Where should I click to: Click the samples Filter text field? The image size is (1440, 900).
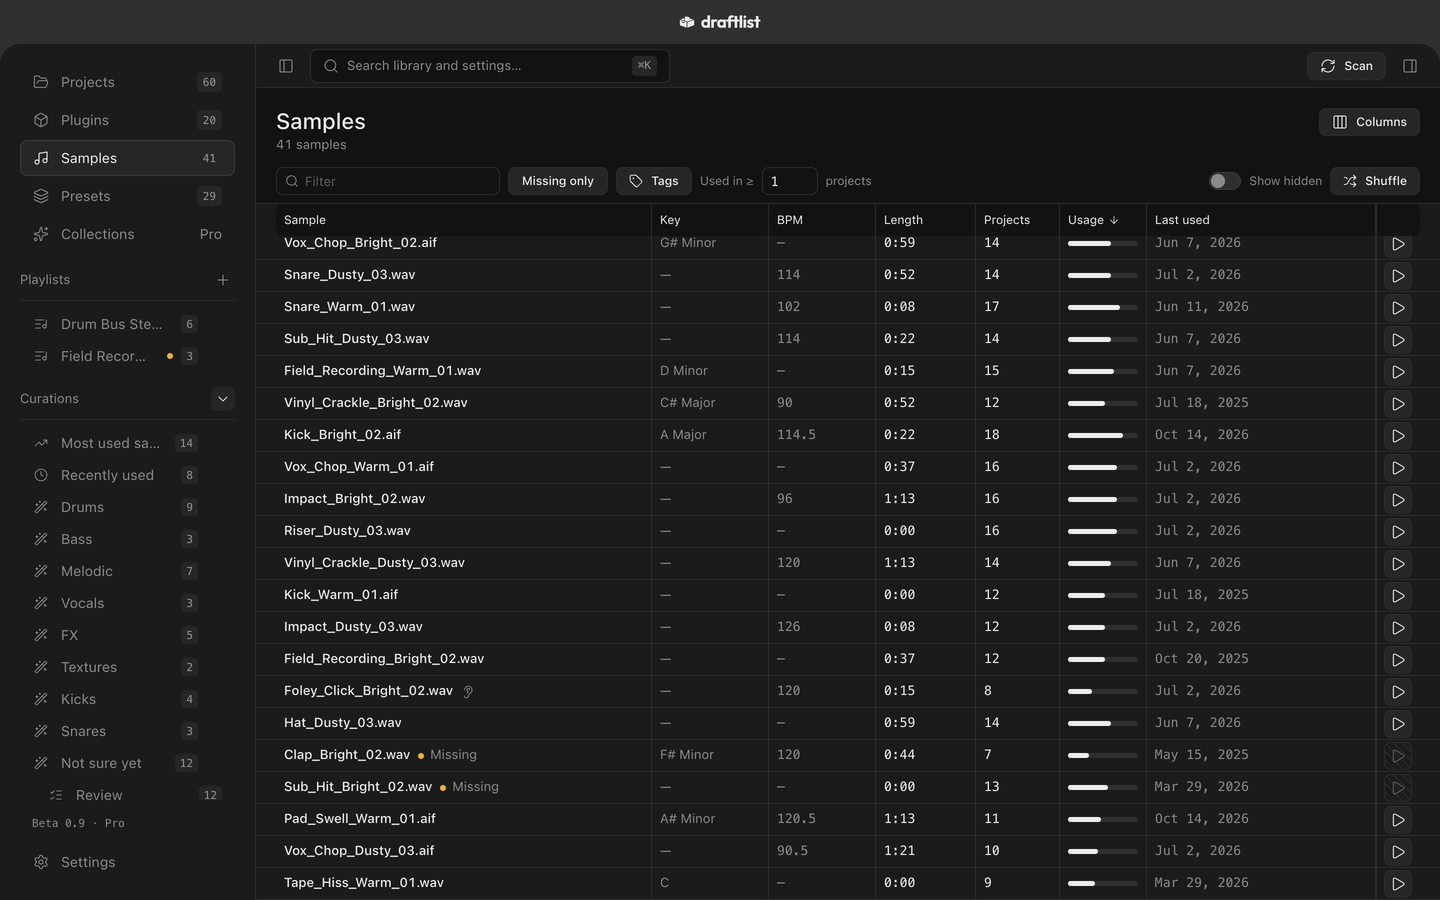tap(388, 181)
